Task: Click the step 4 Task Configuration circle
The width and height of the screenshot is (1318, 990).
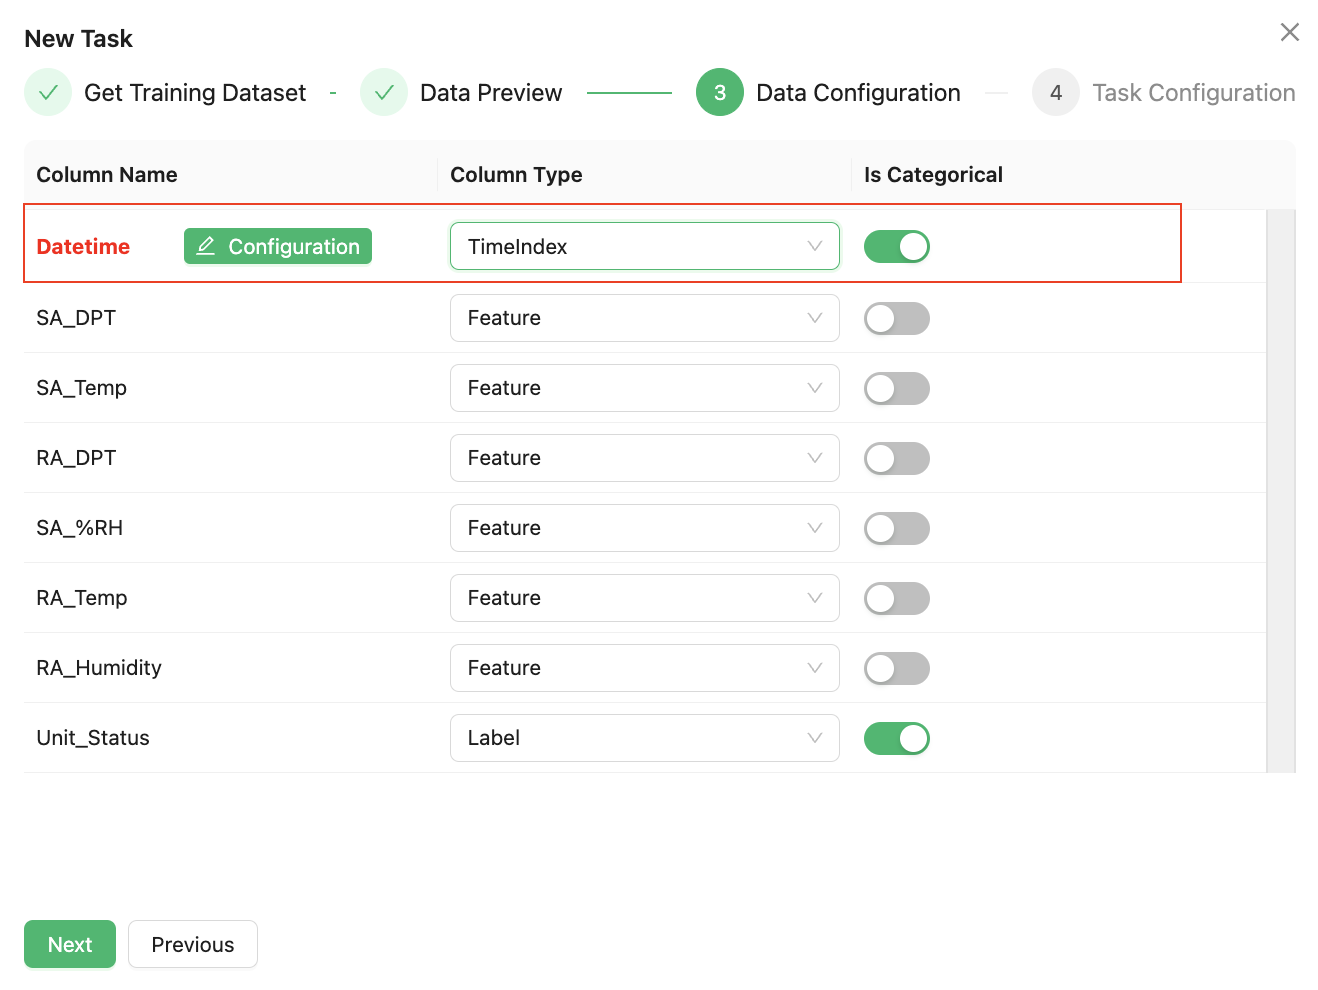Action: (1056, 93)
